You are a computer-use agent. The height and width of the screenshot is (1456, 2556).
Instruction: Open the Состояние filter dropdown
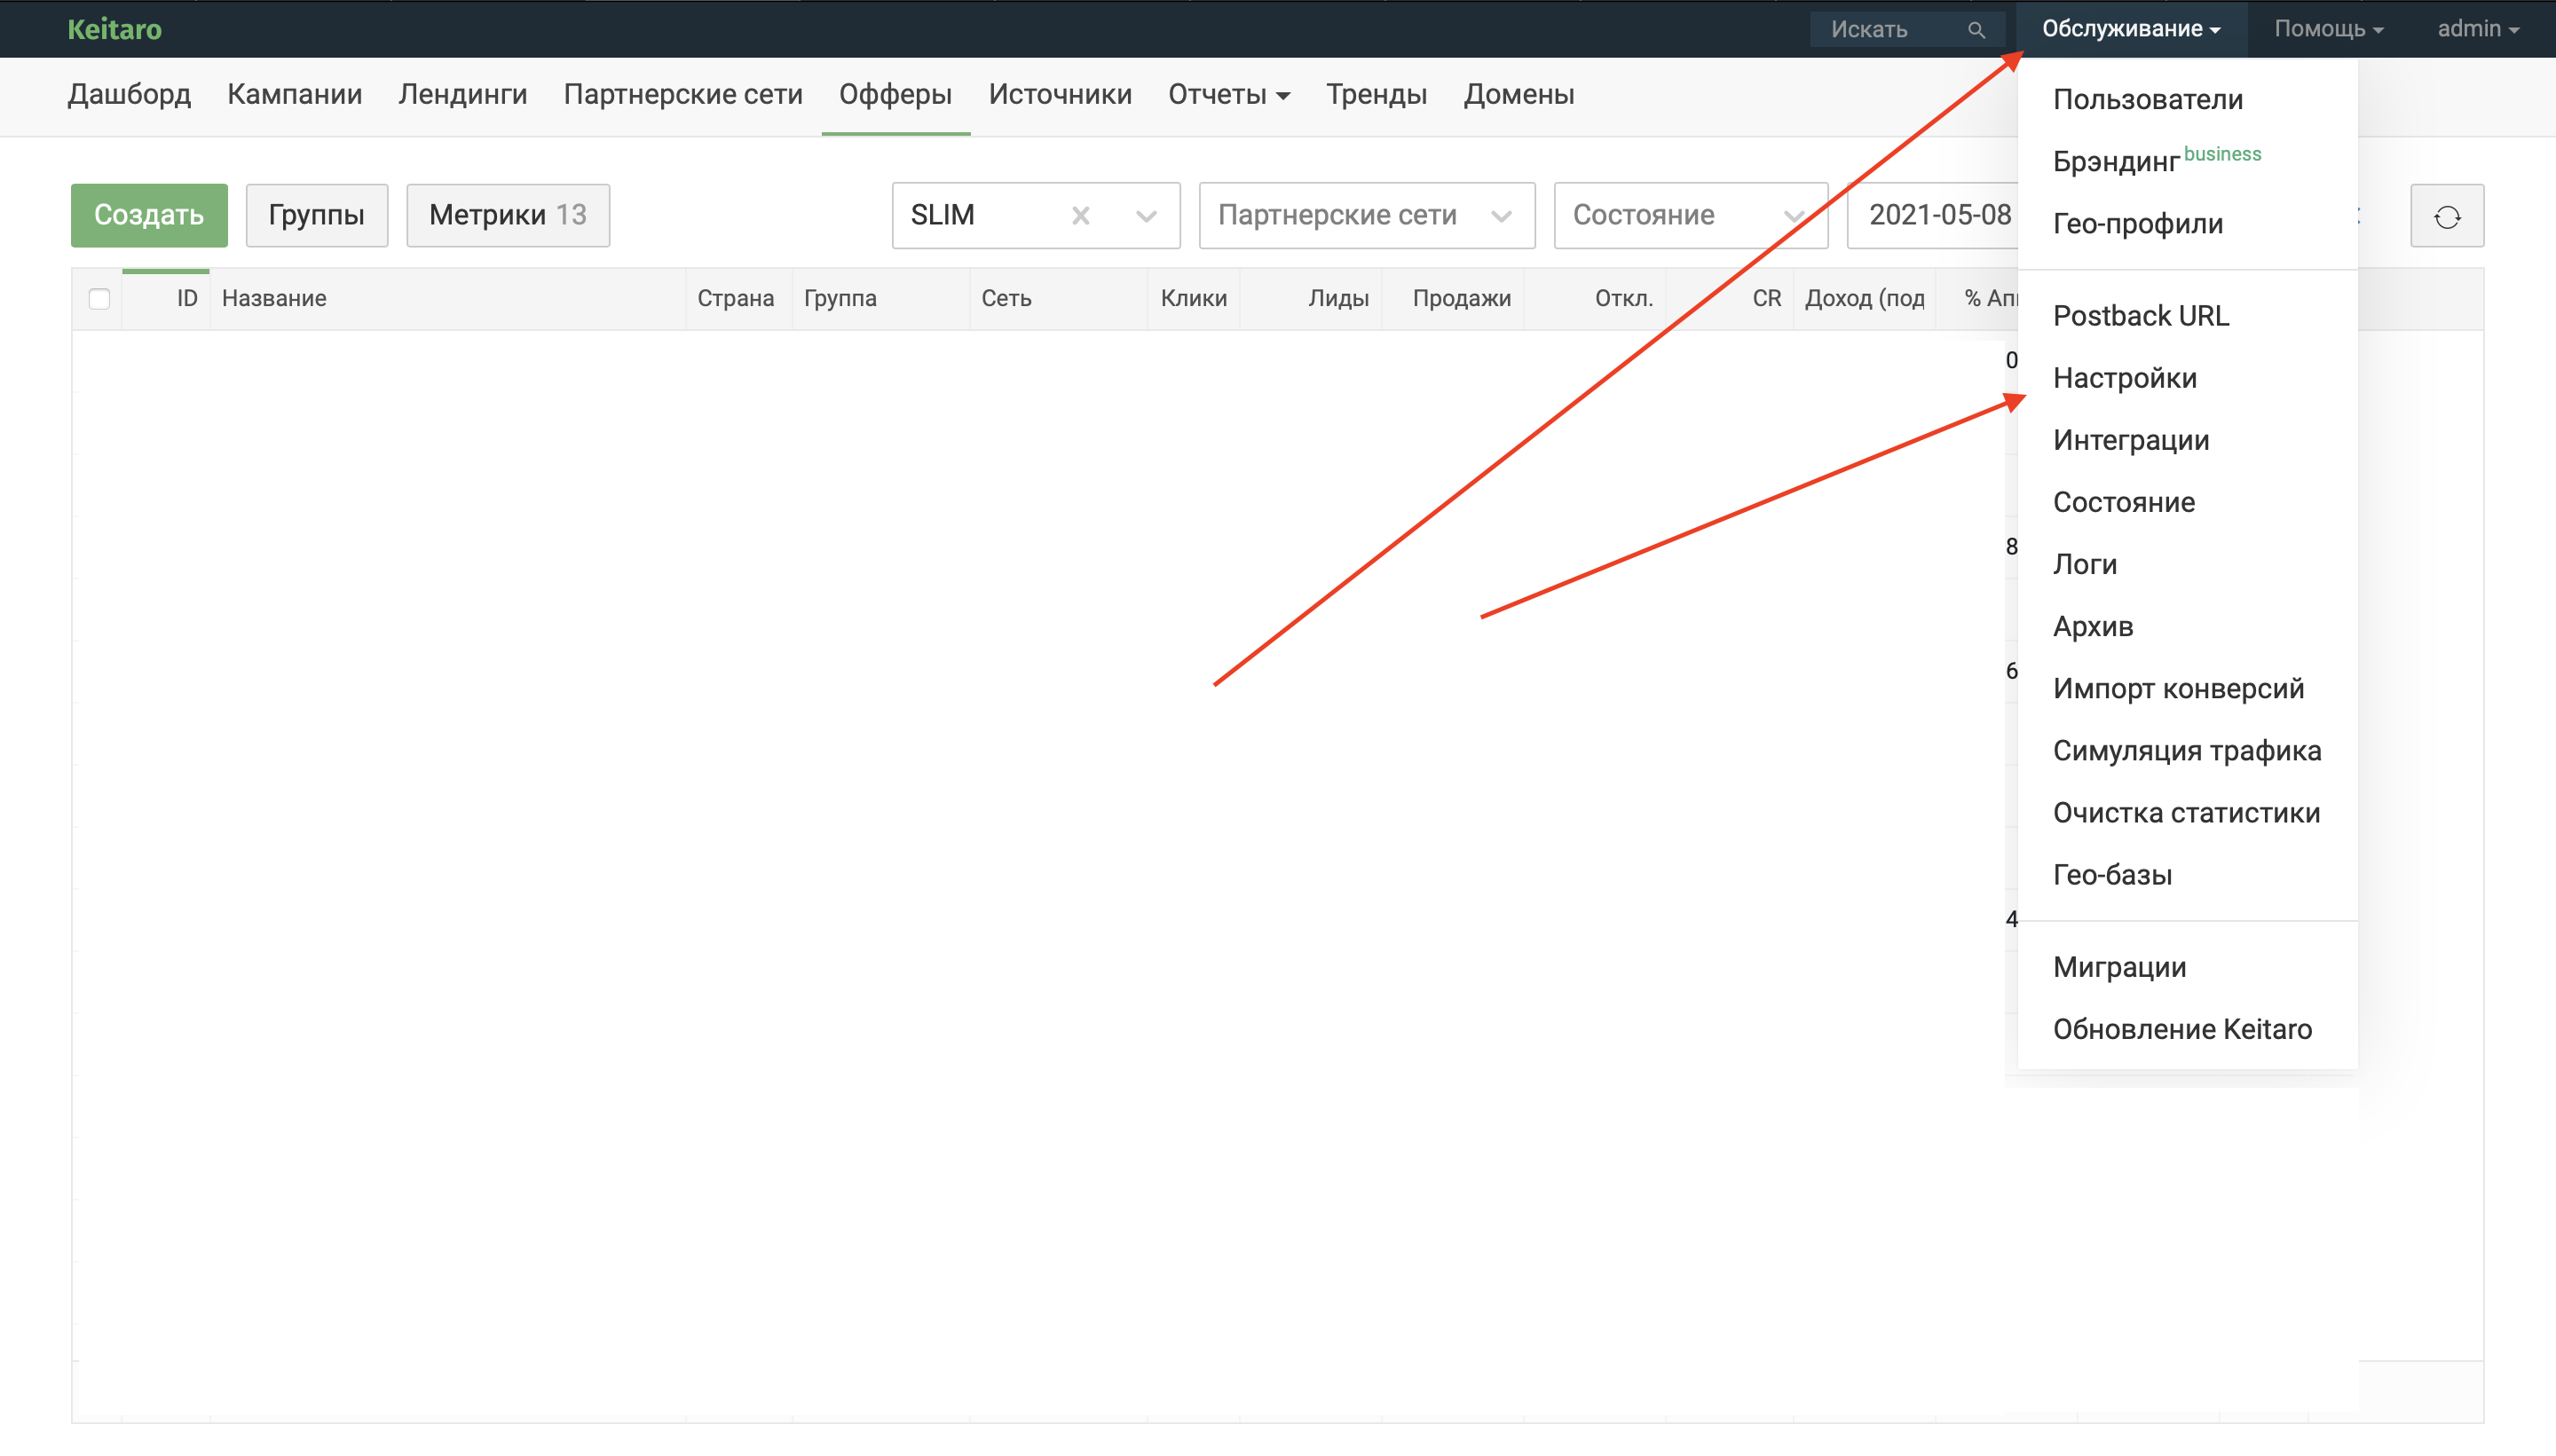point(1689,216)
